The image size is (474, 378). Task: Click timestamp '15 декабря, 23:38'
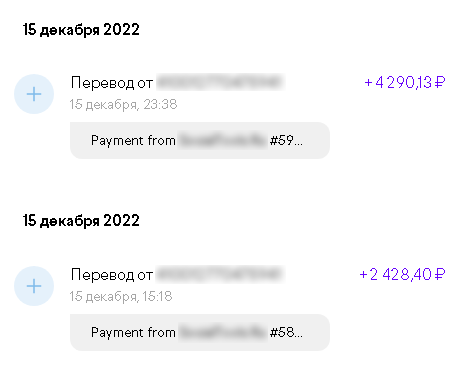[123, 104]
